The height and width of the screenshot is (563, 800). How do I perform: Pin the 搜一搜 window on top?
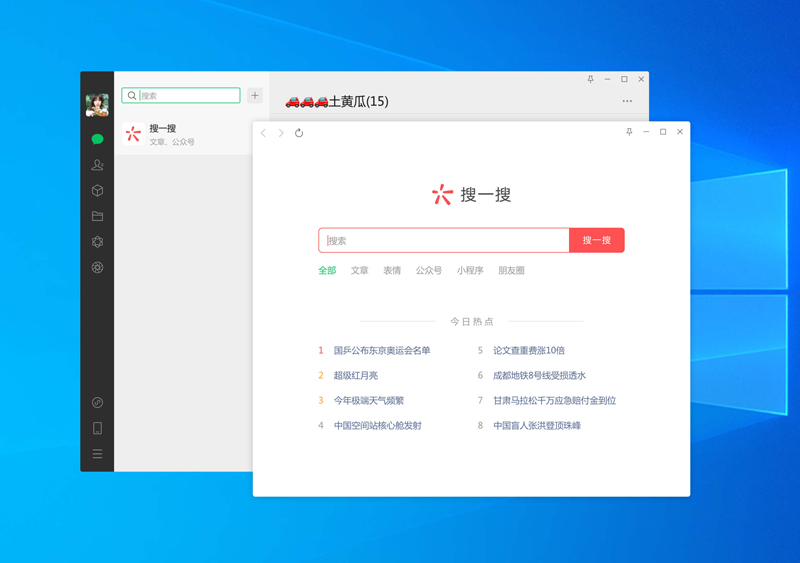coord(629,132)
